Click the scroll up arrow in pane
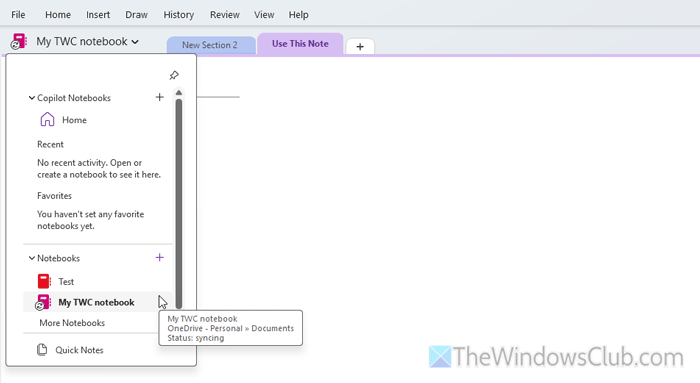 (x=179, y=92)
